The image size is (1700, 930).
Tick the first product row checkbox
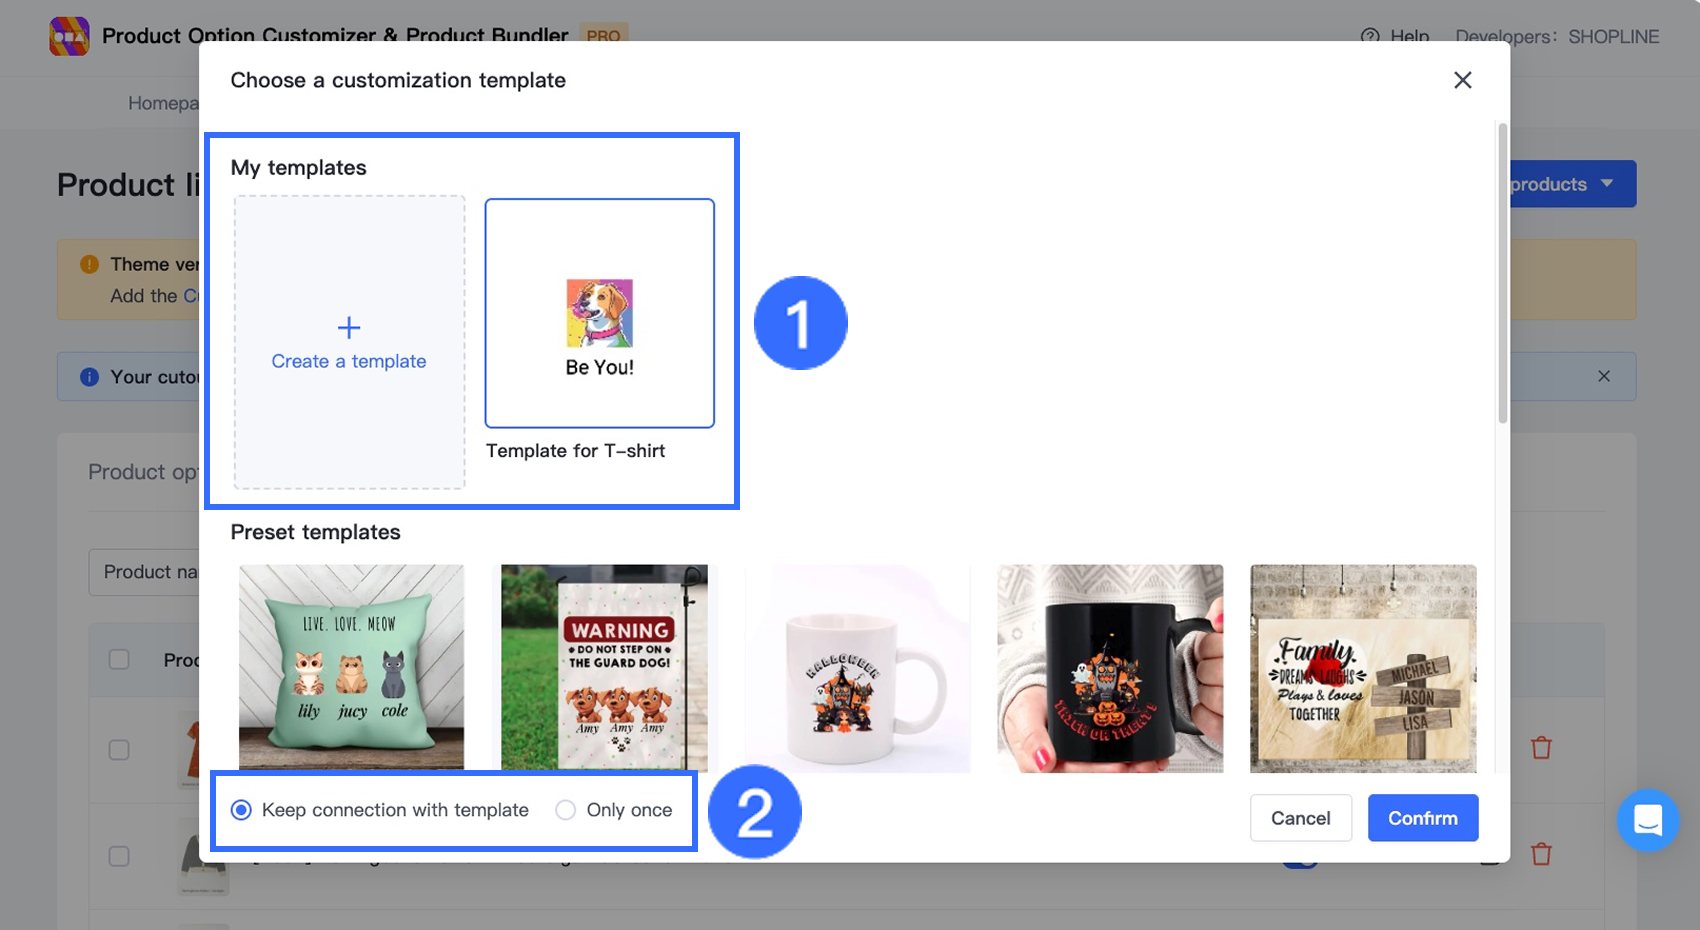pos(119,749)
